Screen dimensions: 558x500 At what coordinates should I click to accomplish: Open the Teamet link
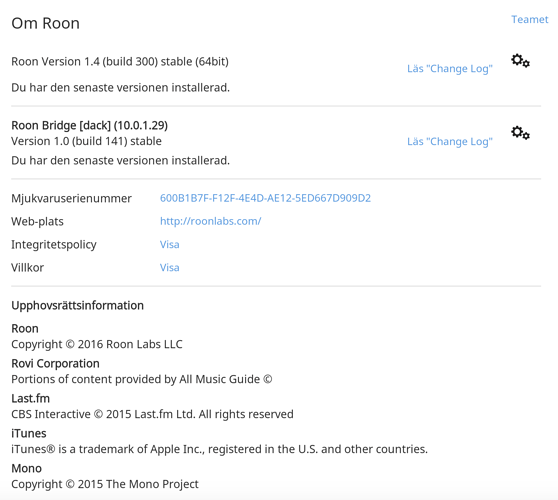tap(530, 20)
